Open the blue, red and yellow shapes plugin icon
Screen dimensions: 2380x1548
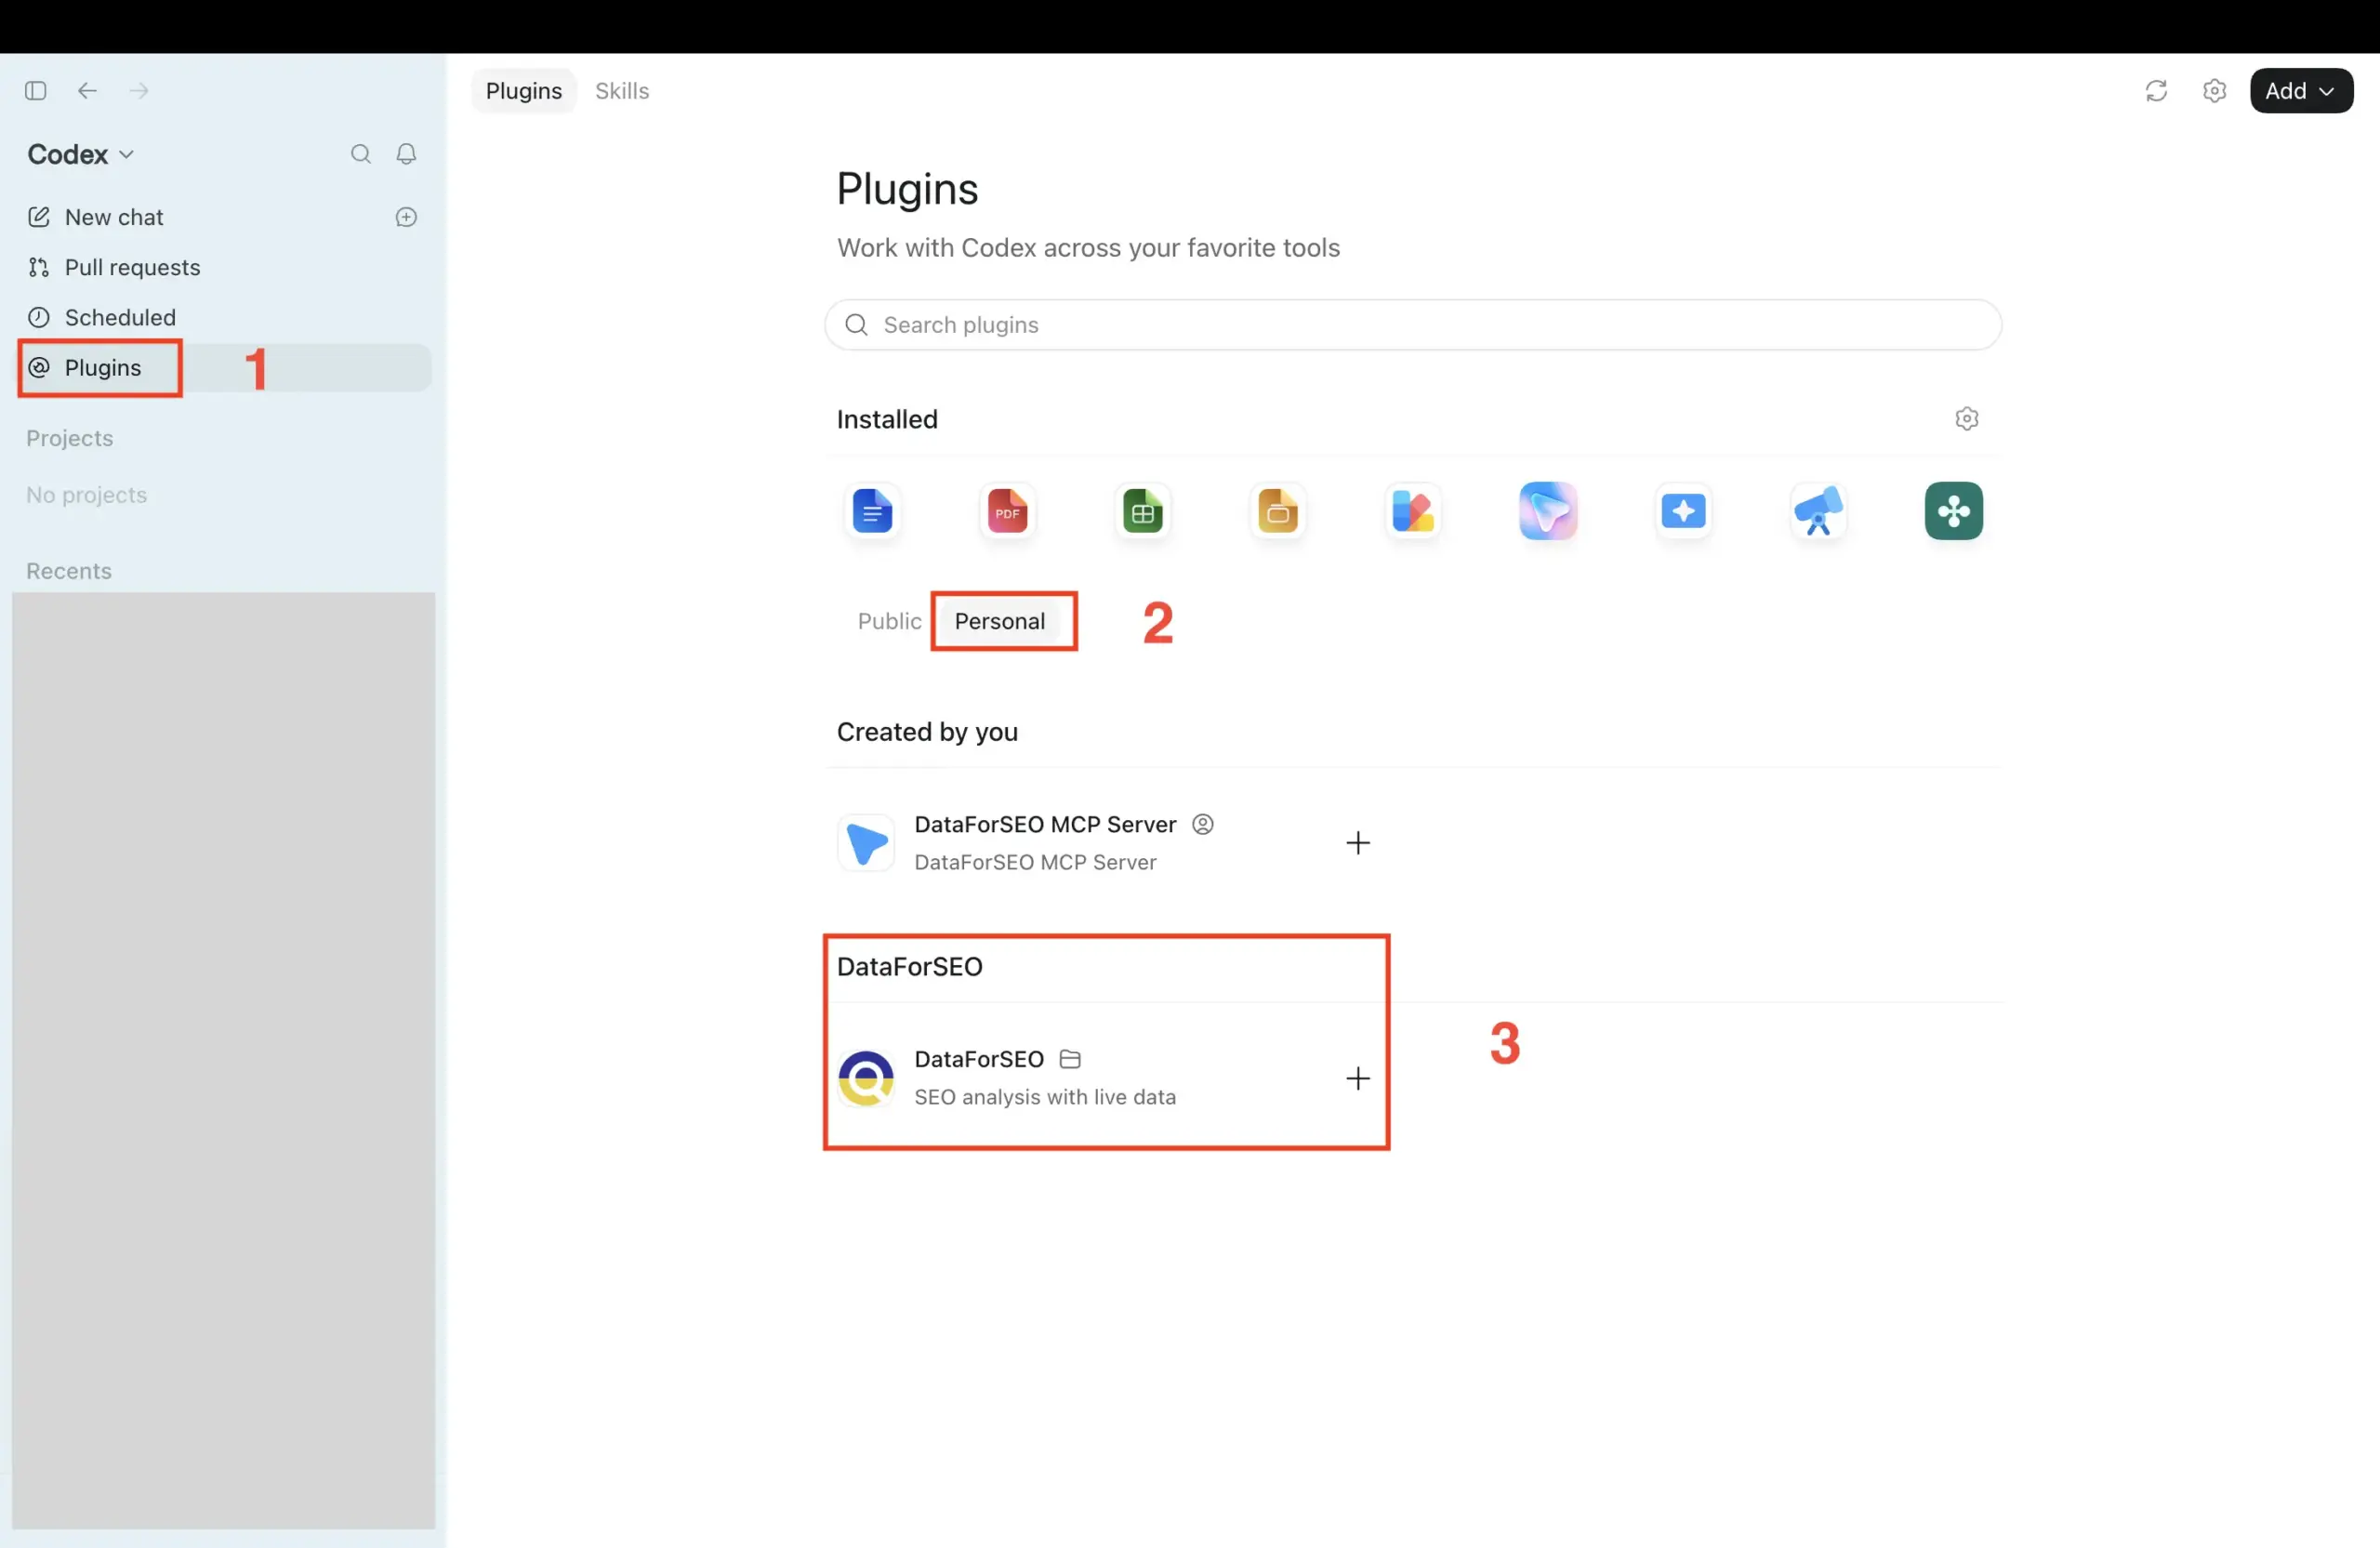[1413, 511]
